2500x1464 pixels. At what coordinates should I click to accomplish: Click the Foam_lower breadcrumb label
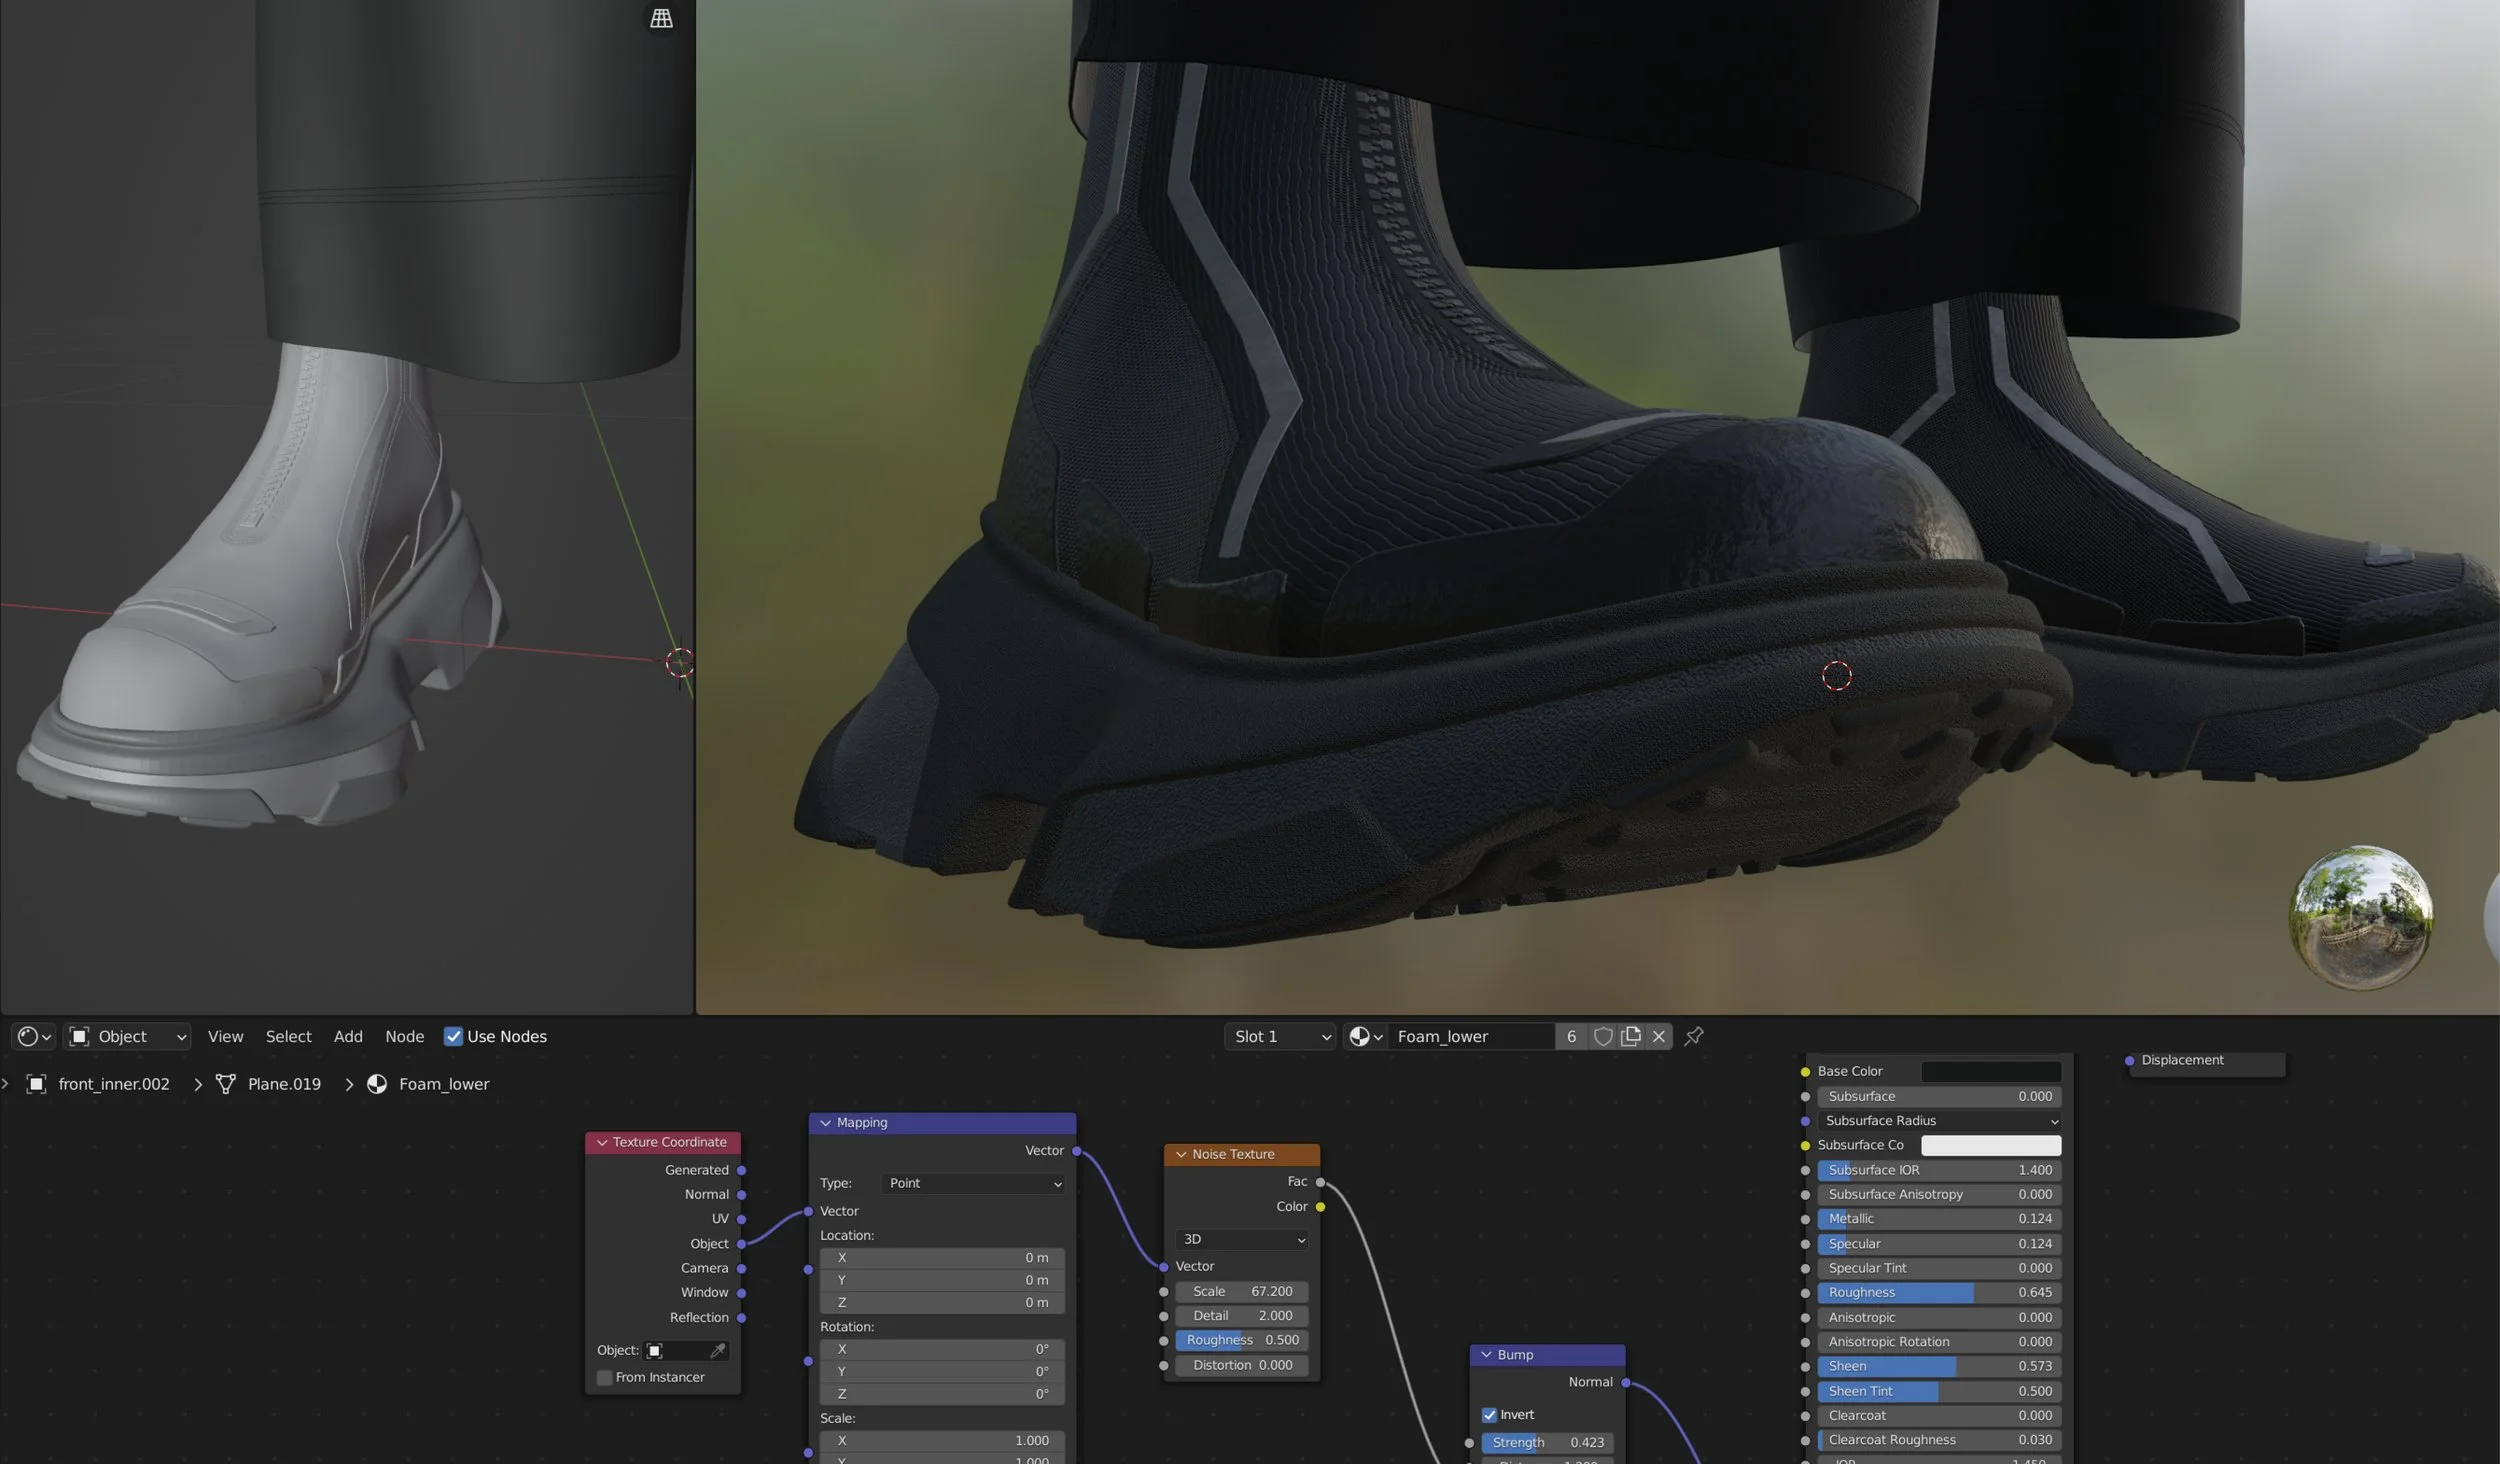coord(443,1084)
